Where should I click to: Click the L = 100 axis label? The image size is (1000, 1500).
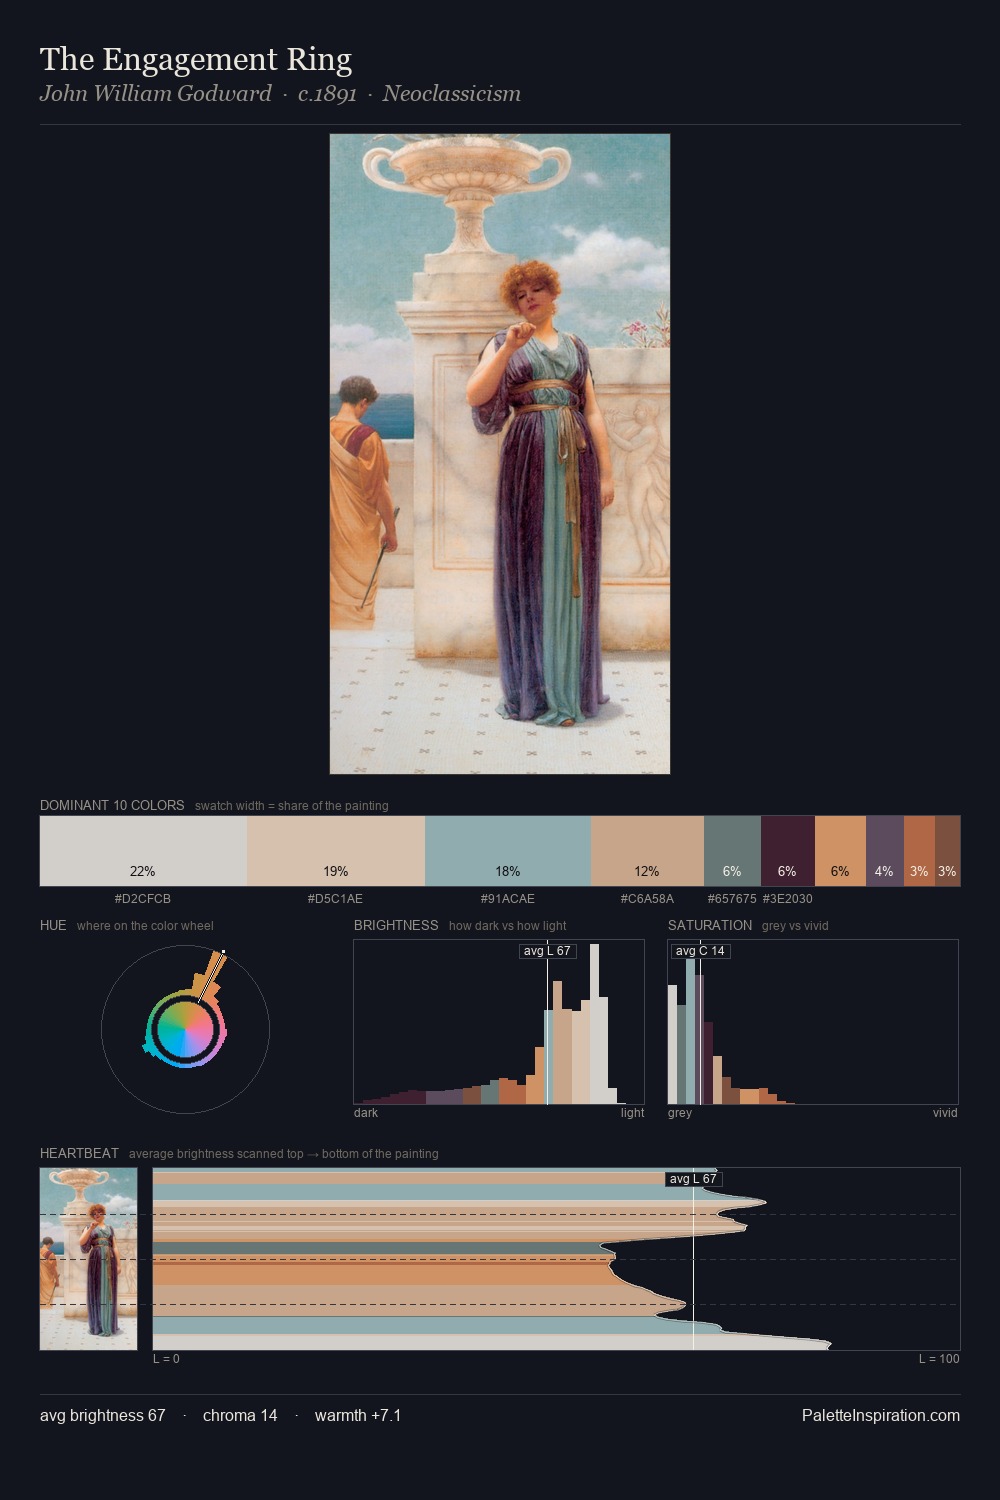(939, 1359)
